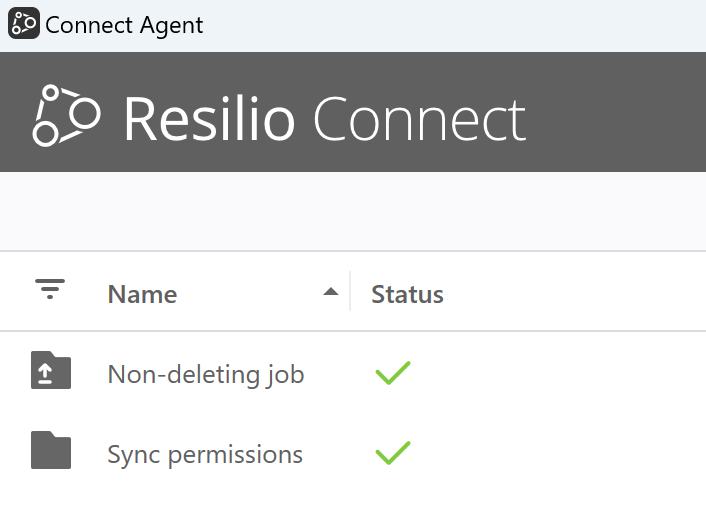Click the empty toolbar strip below banner
706x509 pixels.
(x=352, y=211)
